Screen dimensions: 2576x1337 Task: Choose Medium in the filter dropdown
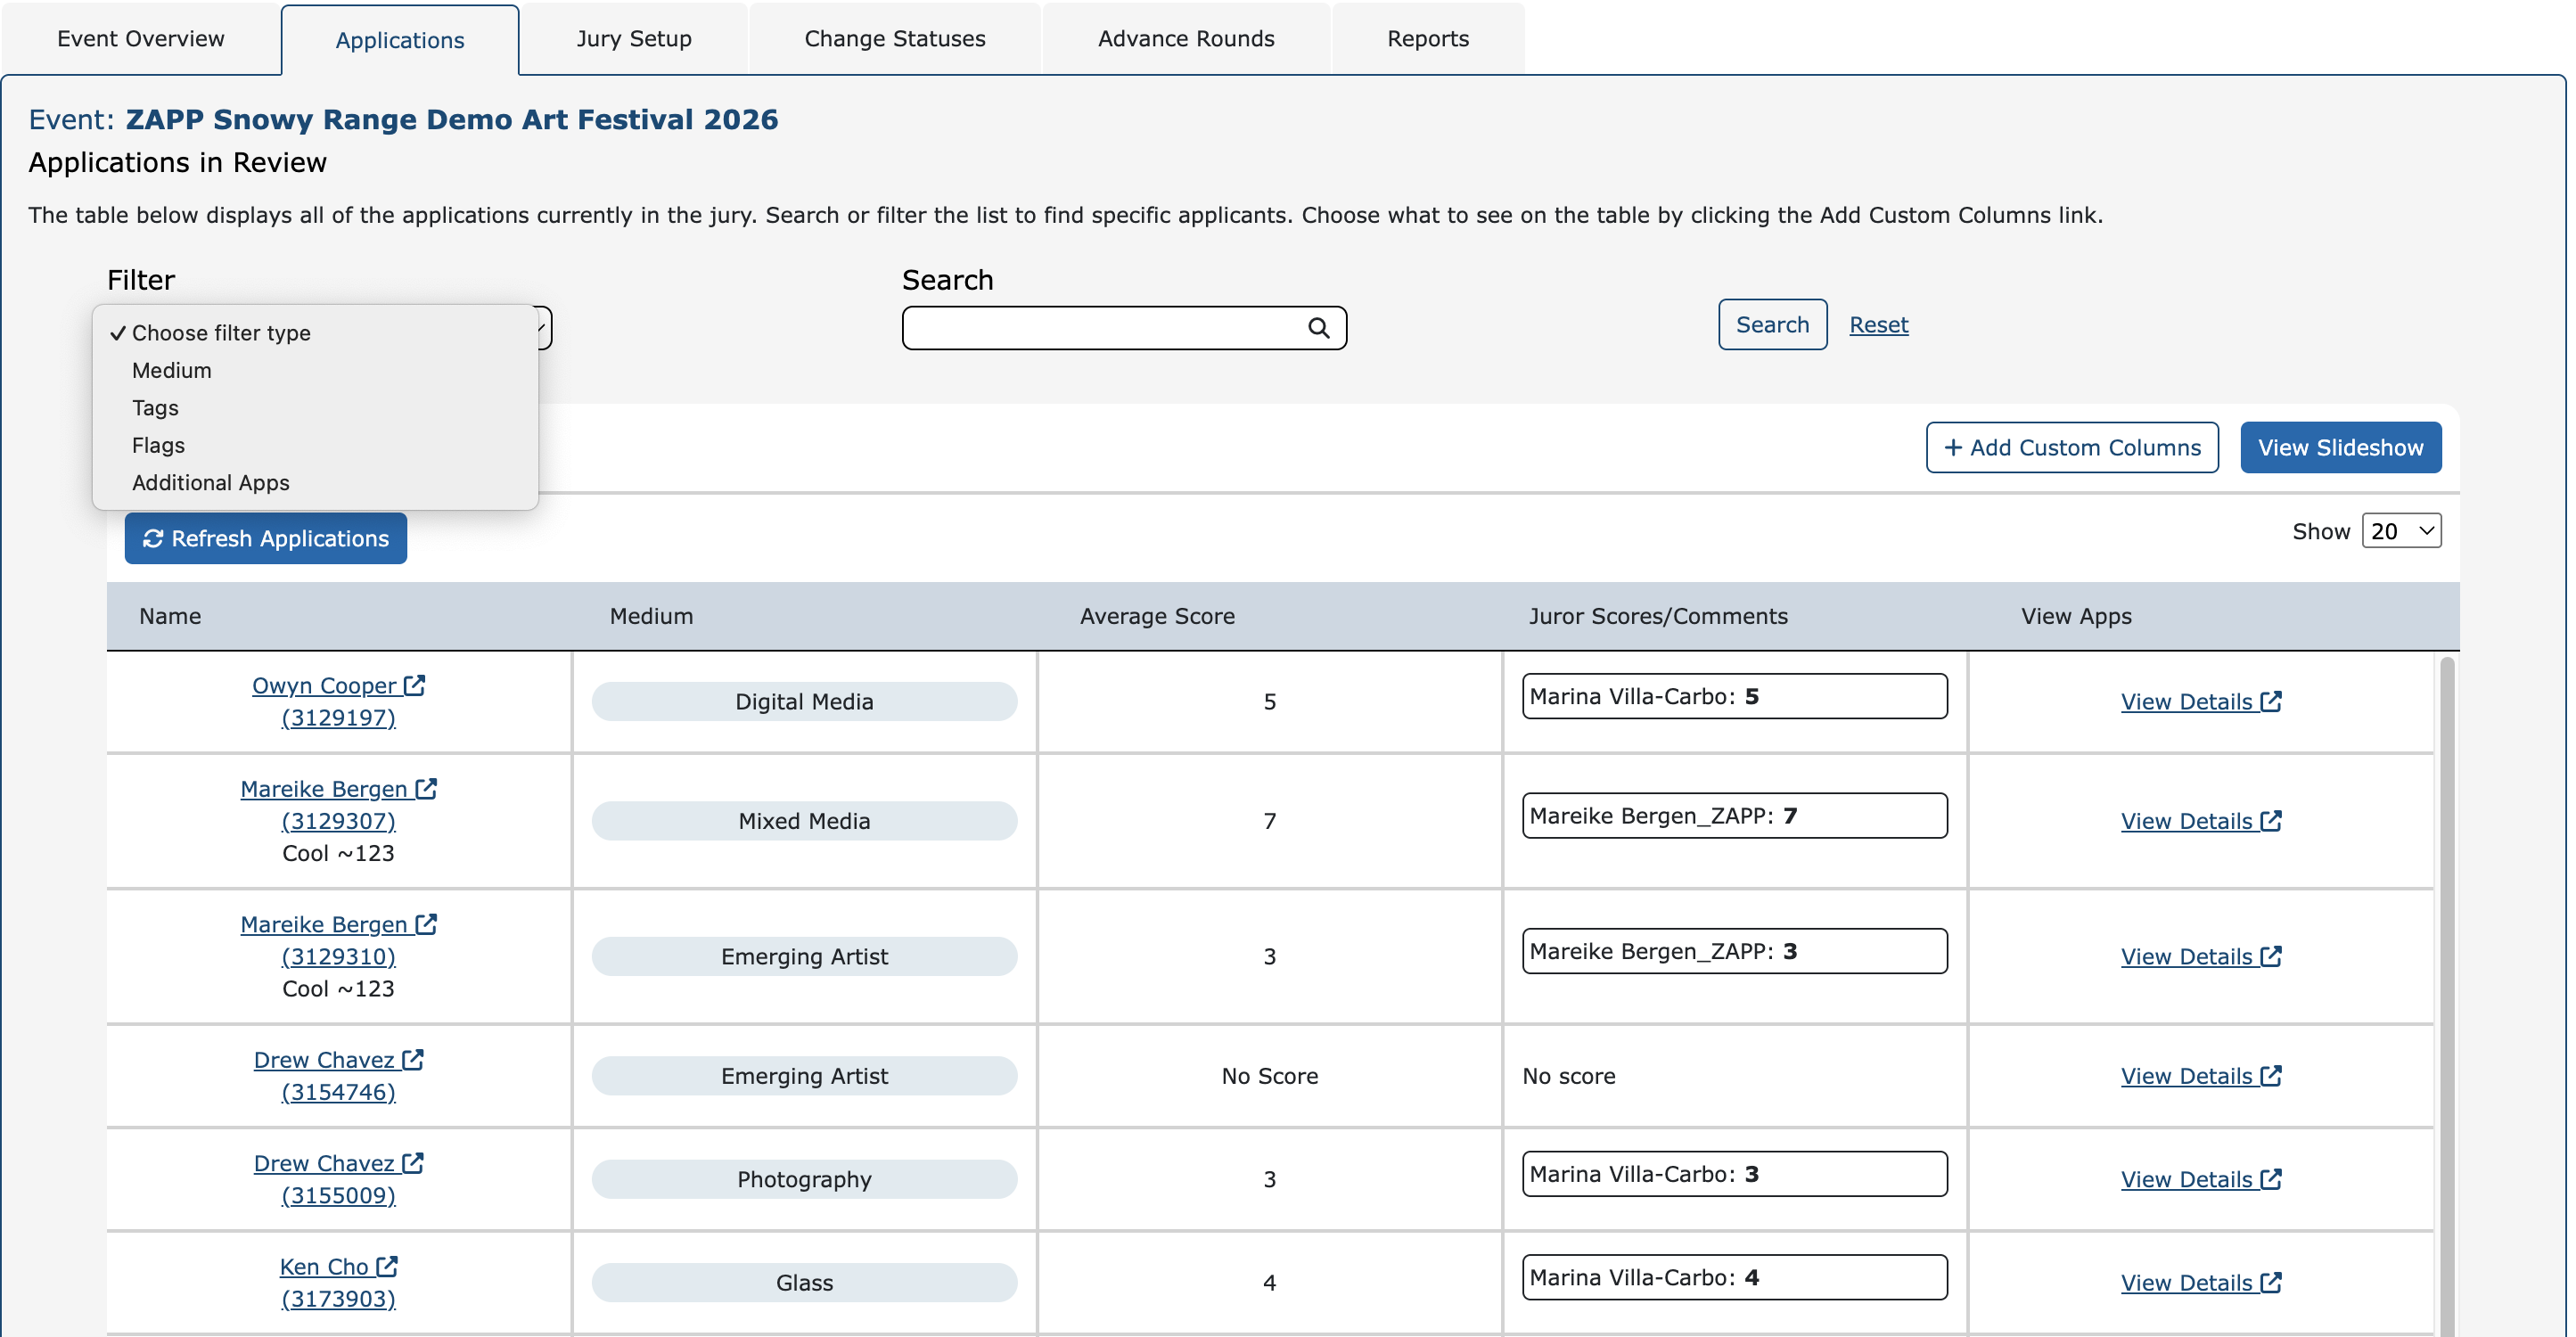tap(315, 370)
